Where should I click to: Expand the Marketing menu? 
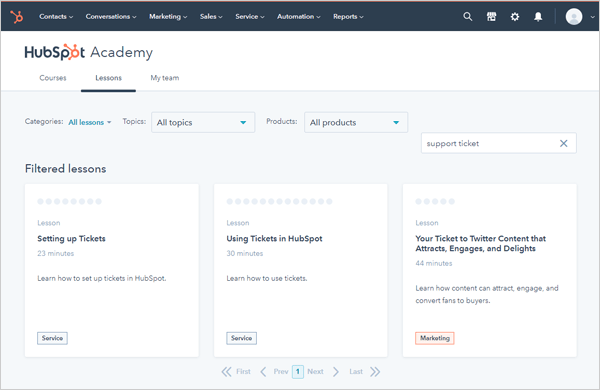click(168, 16)
